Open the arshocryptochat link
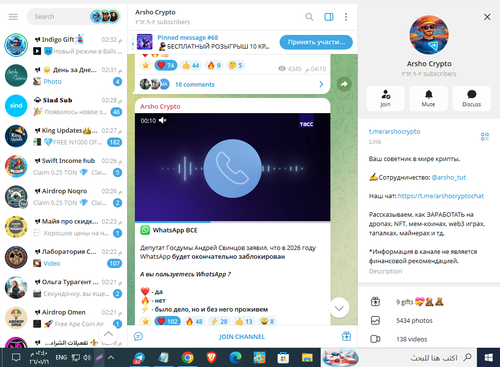 pyautogui.click(x=441, y=196)
